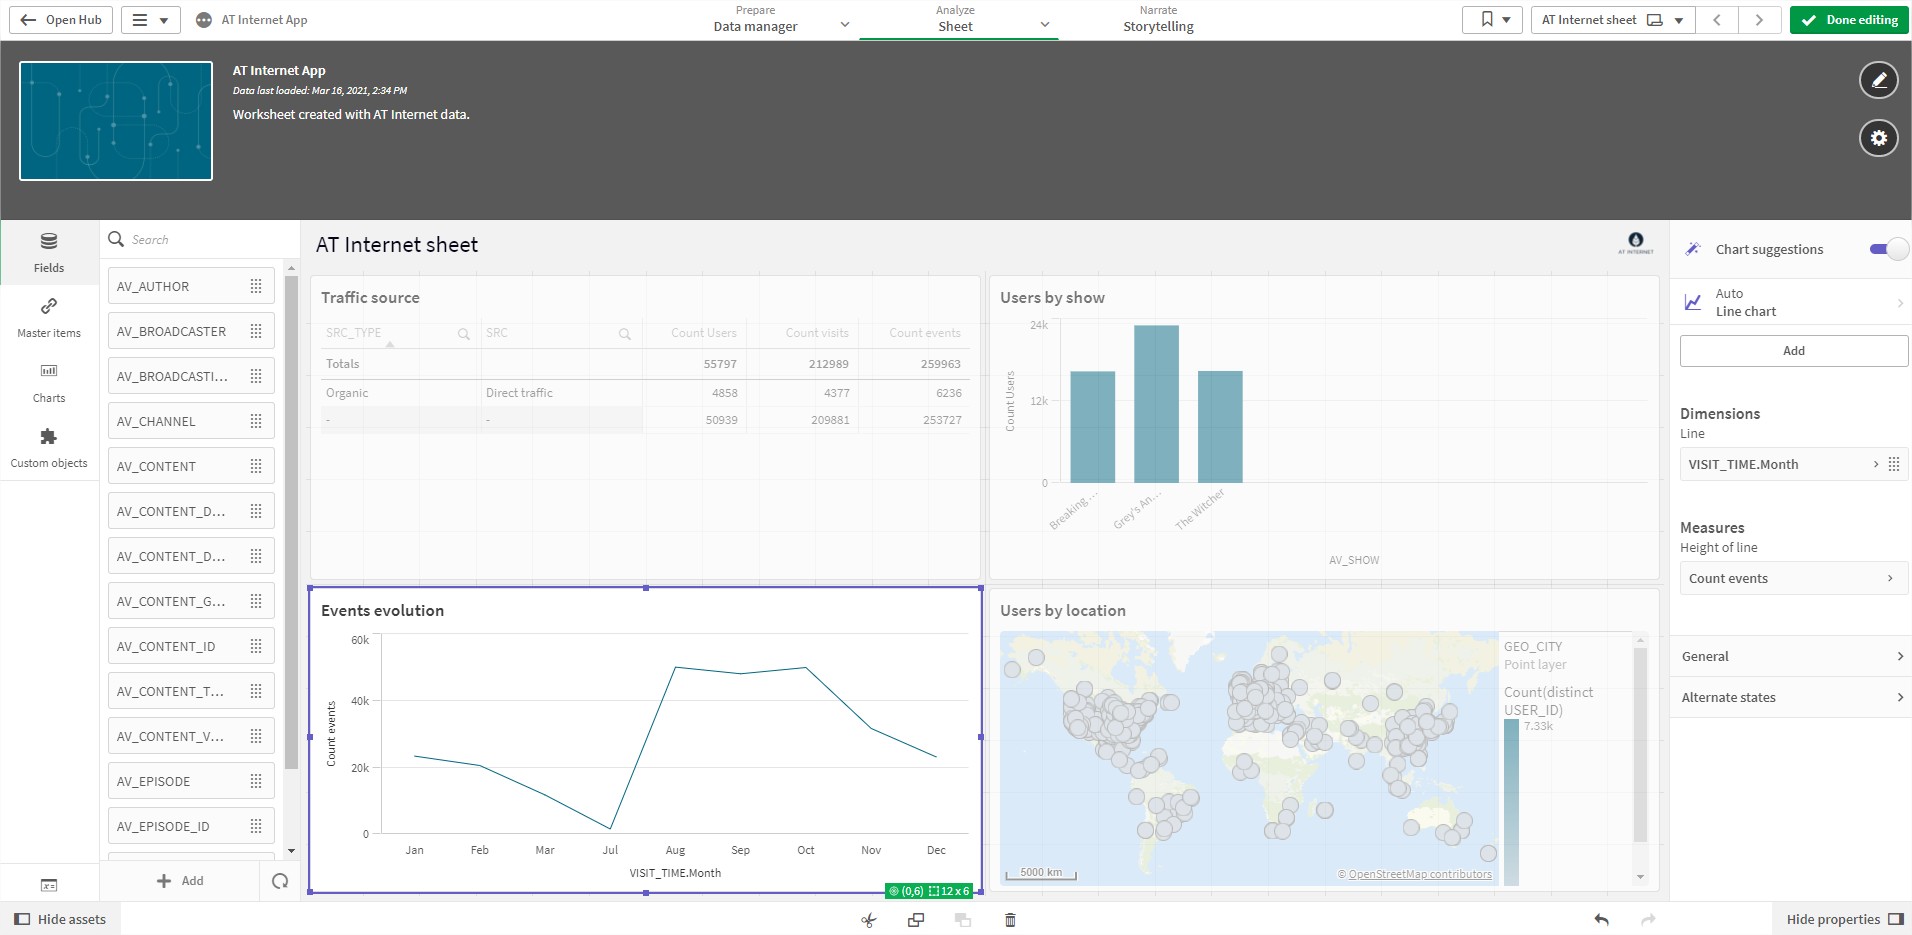Image resolution: width=1912 pixels, height=935 pixels.
Task: Select the AV_BROADCASTER field
Action: tap(191, 331)
